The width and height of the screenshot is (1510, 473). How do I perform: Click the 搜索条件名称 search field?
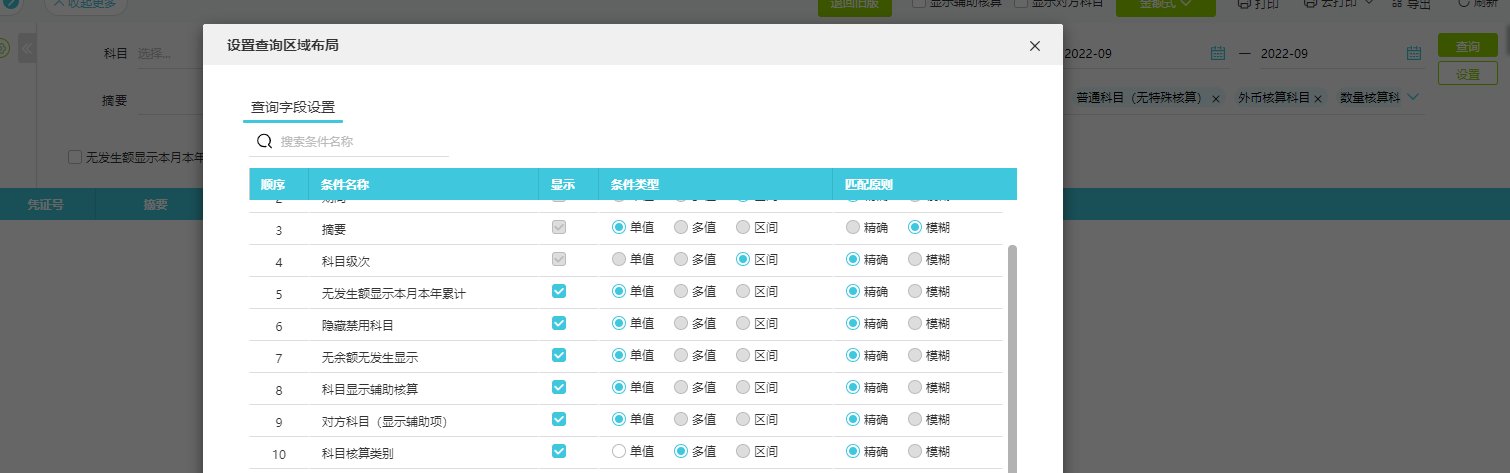pyautogui.click(x=360, y=142)
